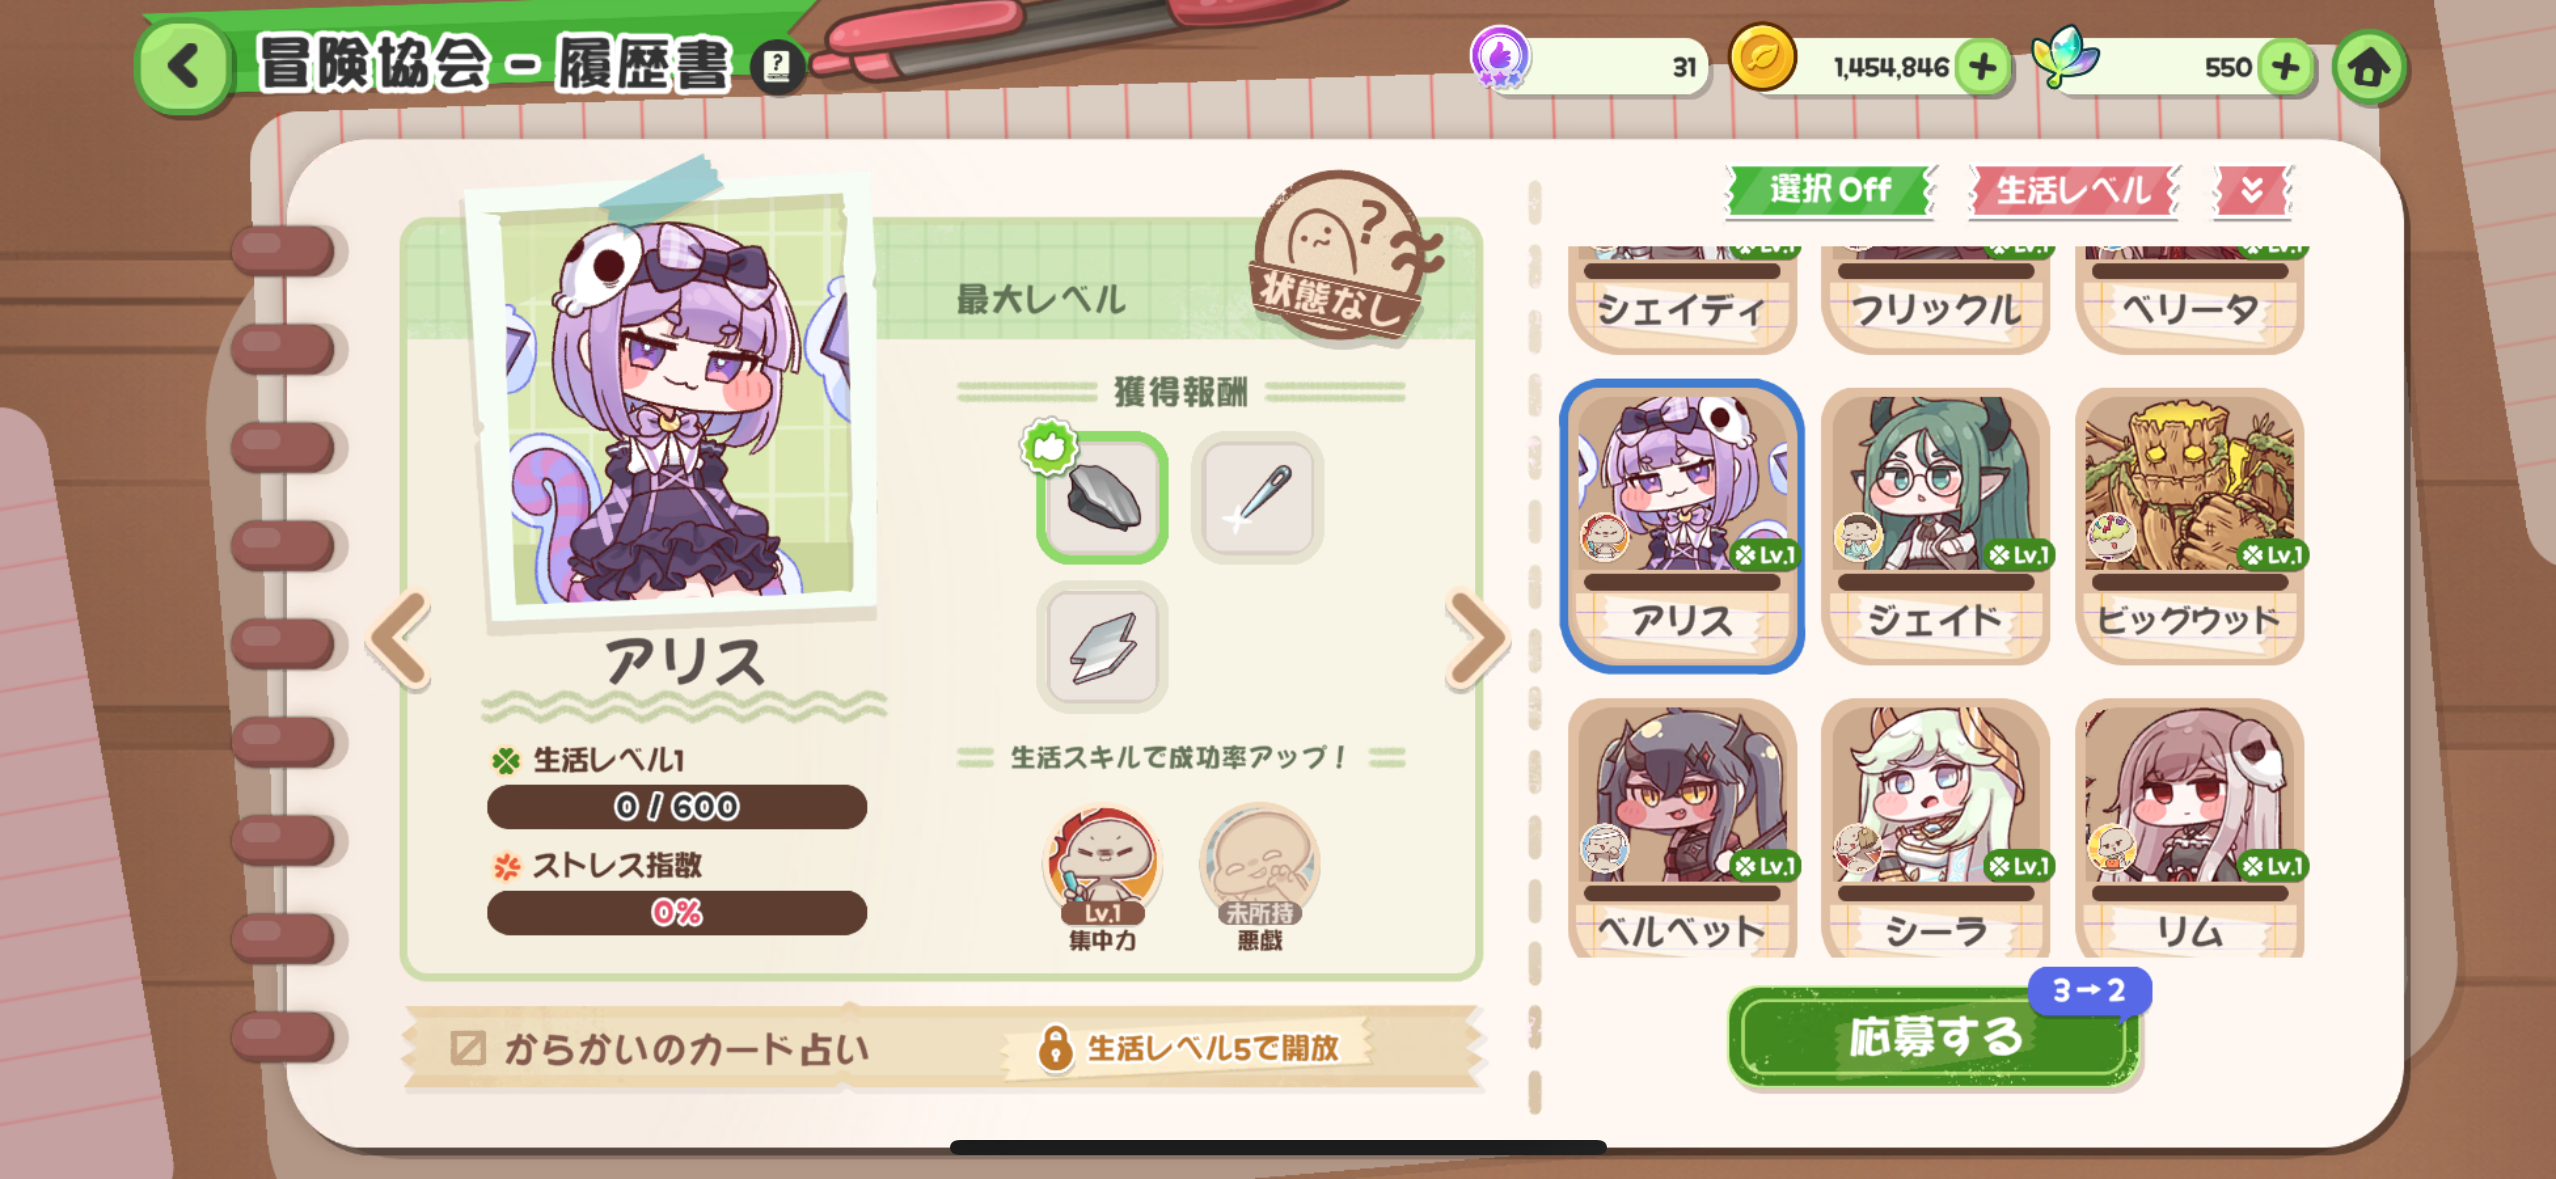
Task: Open the 生活レベル sort dropdown
Action: point(2073,189)
